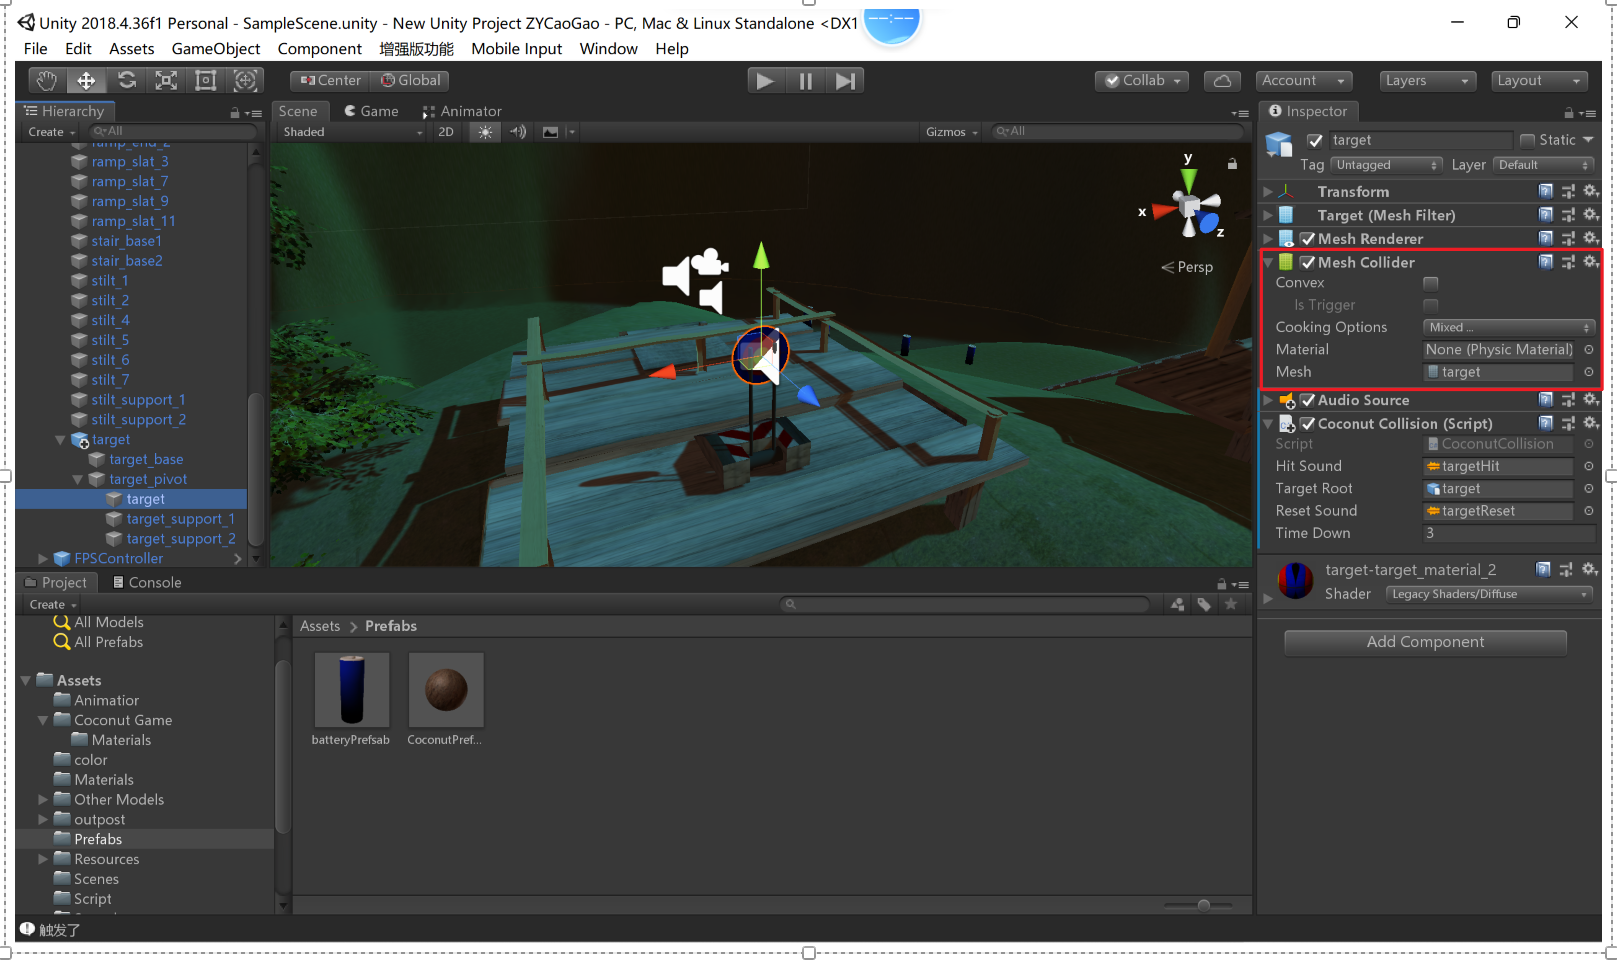The width and height of the screenshot is (1617, 960).
Task: Toggle scene view gizmo lock icon
Action: 1232,163
